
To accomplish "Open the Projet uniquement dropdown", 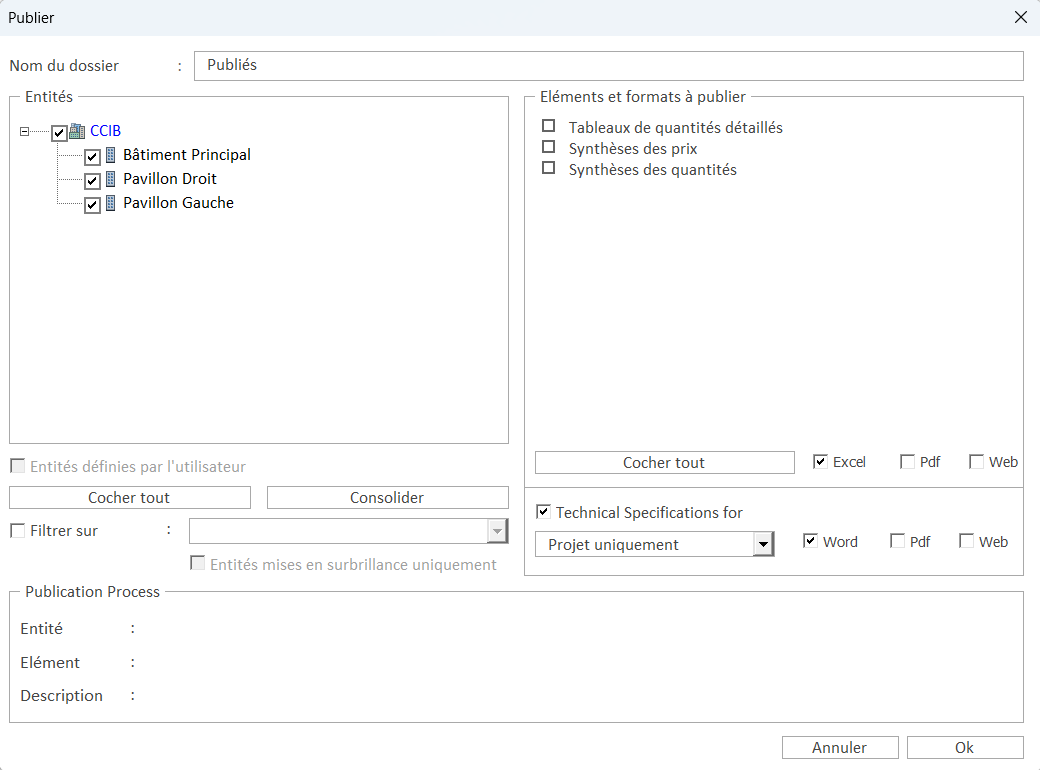I will click(x=763, y=545).
